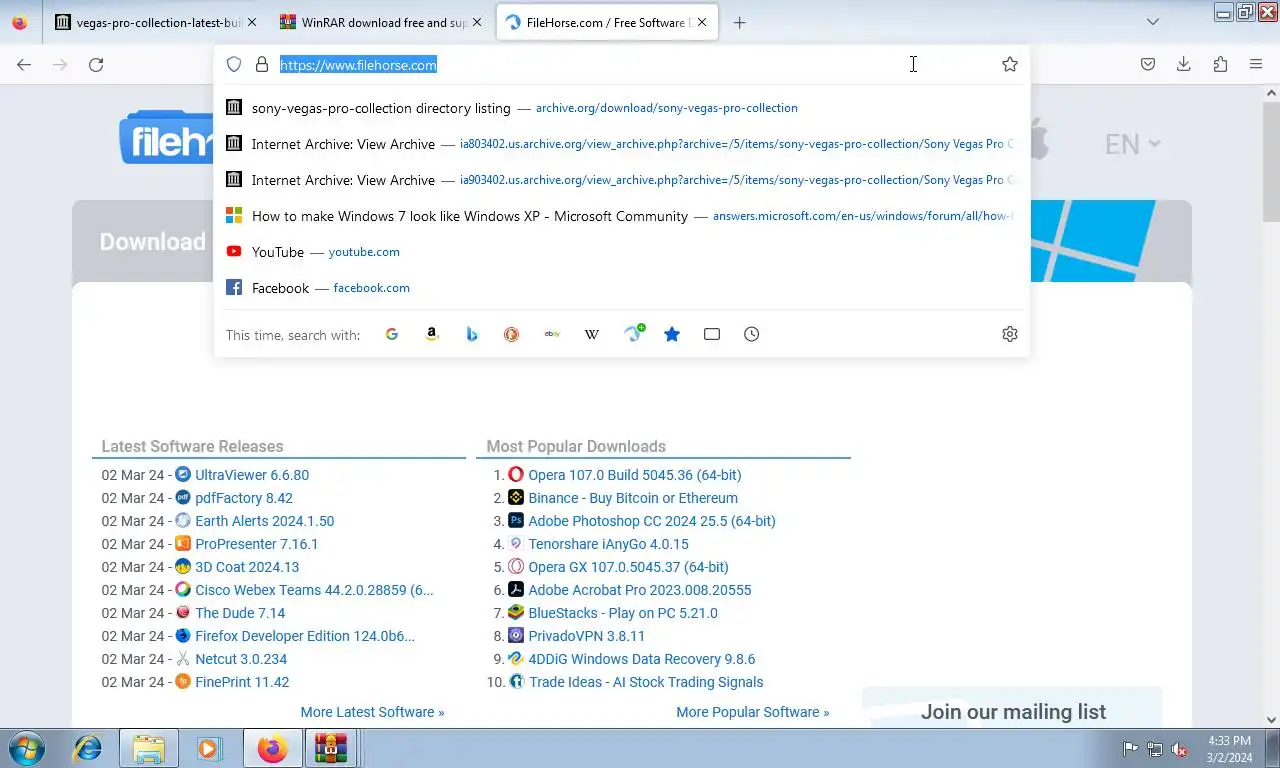Open Firefox application hamburger menu
1280x768 pixels.
[x=1256, y=64]
